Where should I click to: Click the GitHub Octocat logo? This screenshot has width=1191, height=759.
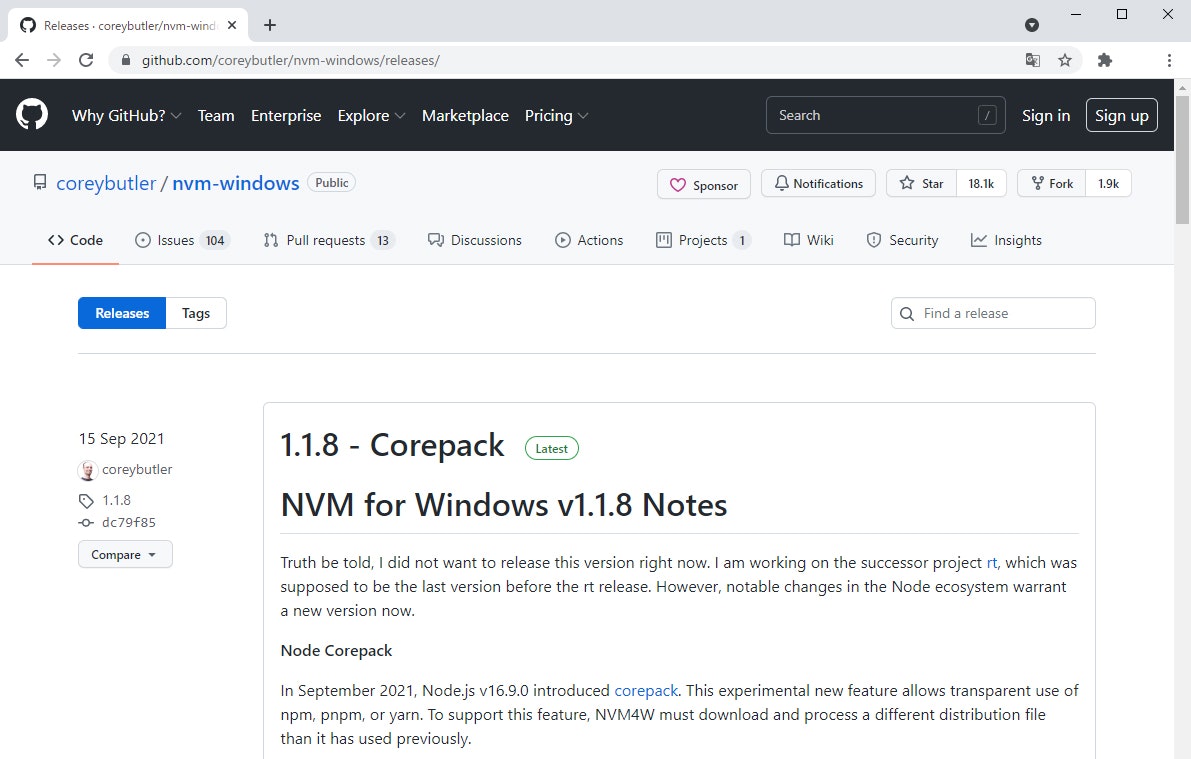(x=32, y=115)
